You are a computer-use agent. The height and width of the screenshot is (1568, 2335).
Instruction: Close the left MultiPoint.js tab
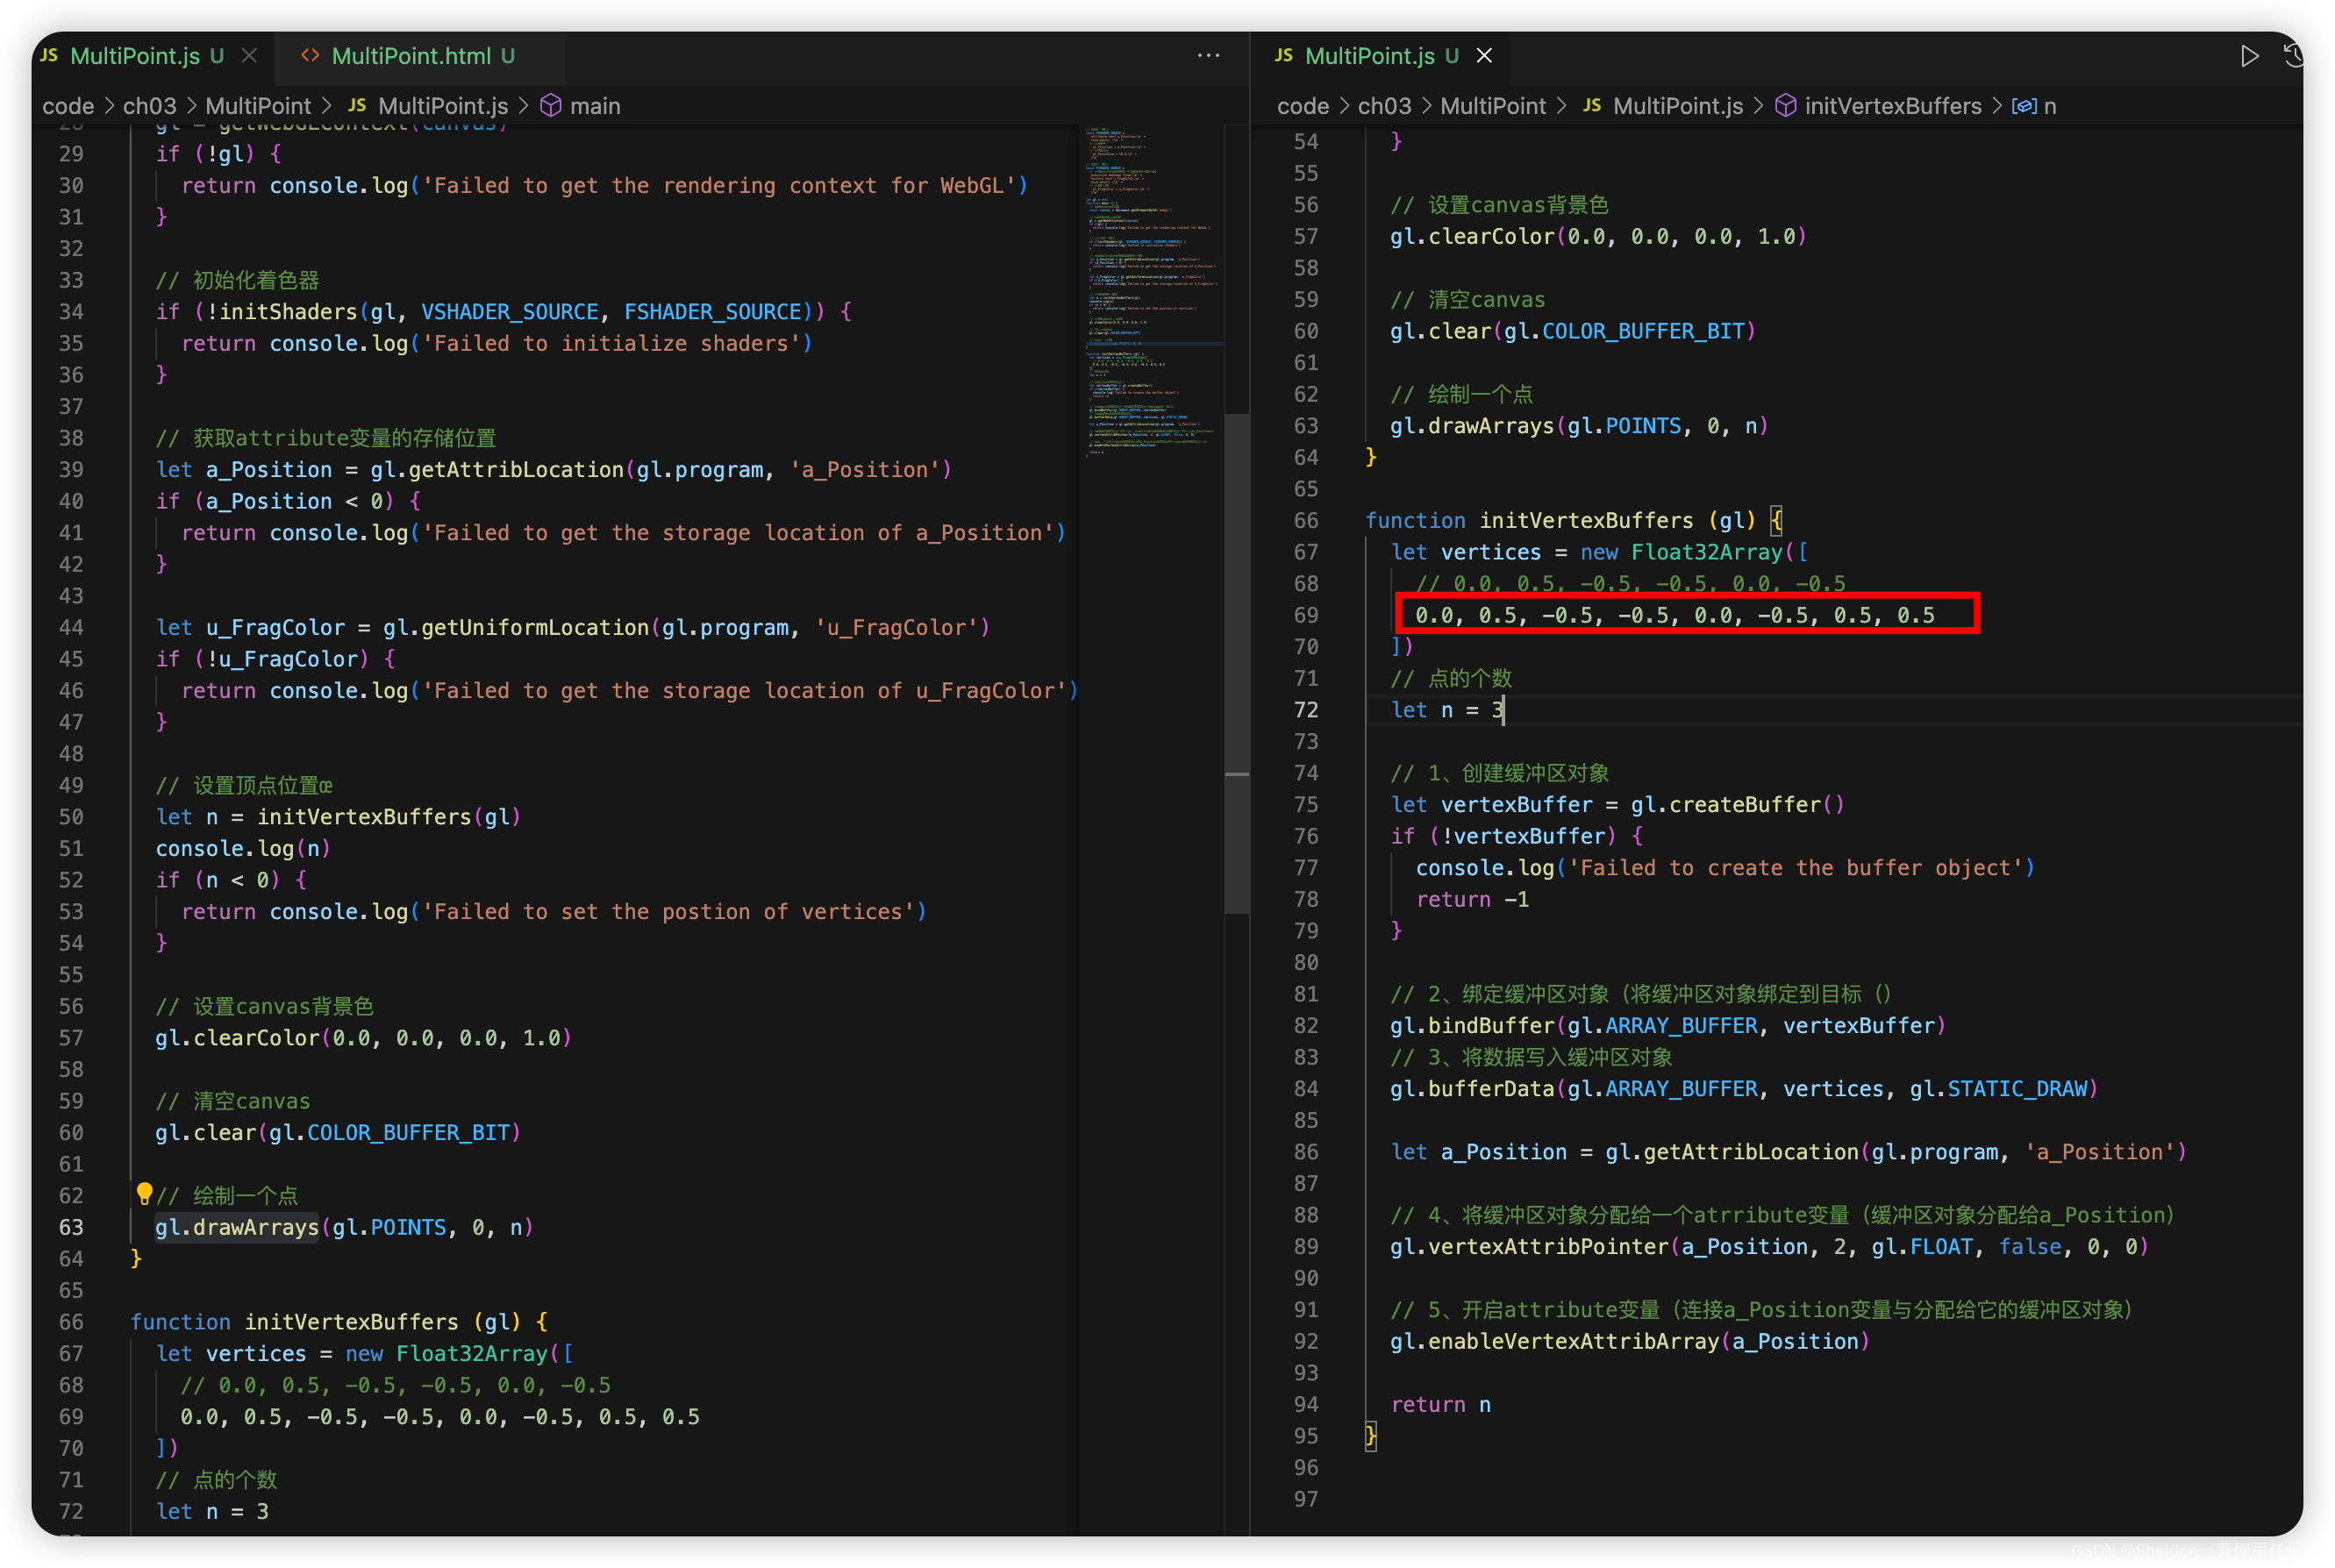tap(250, 56)
